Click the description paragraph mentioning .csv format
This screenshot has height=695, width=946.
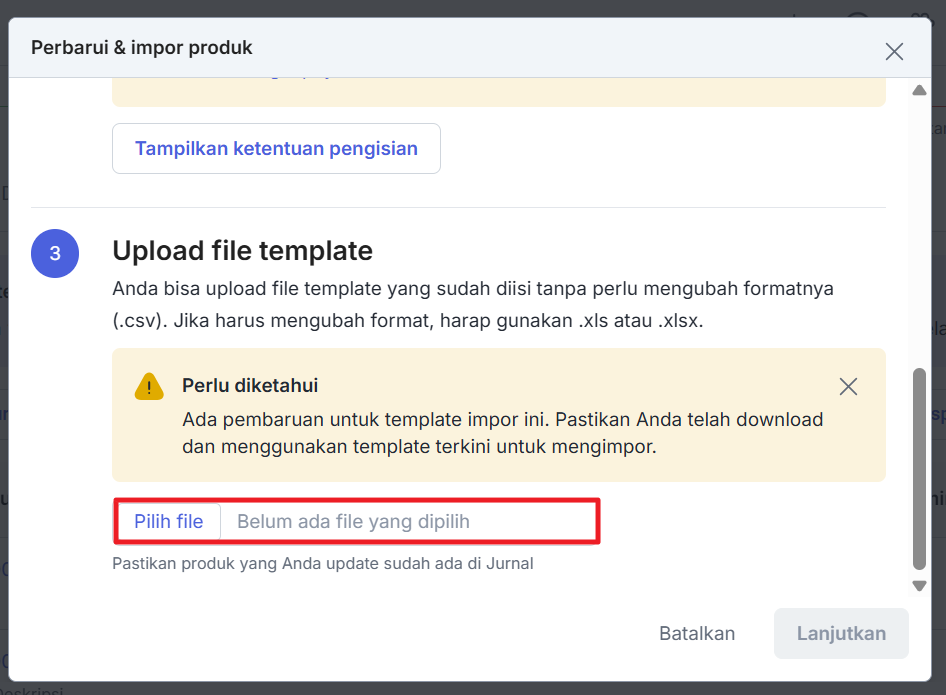tap(472, 306)
